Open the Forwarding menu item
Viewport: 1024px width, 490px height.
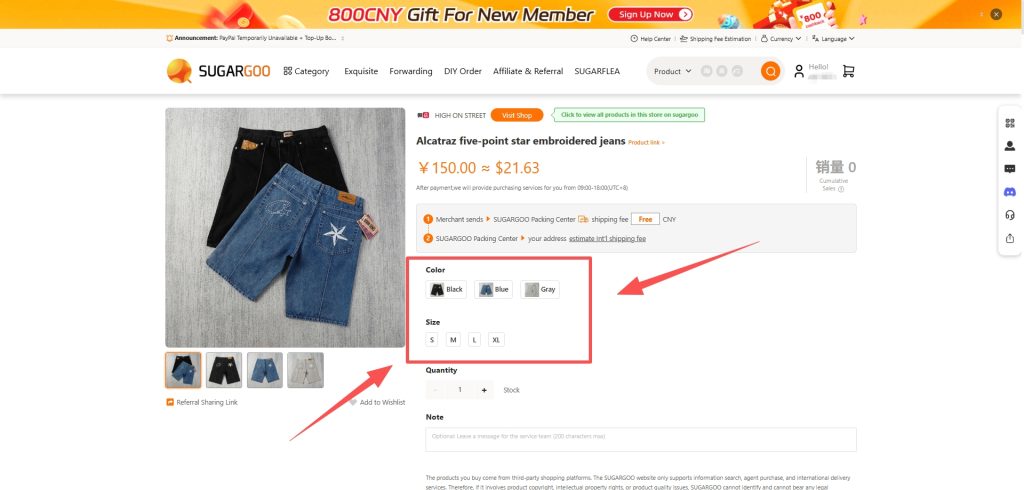click(x=411, y=71)
